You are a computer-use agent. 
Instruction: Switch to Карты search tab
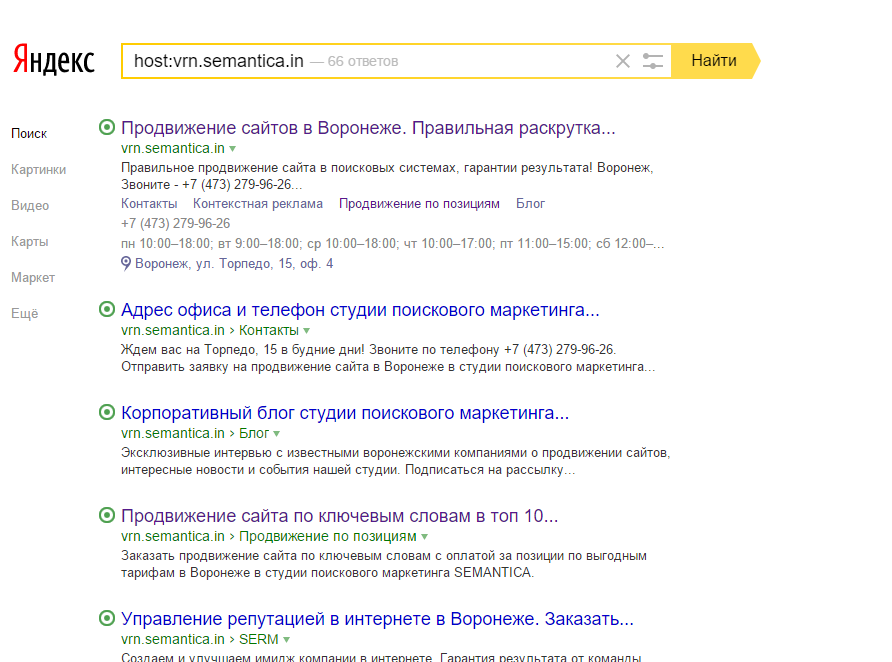tap(29, 241)
